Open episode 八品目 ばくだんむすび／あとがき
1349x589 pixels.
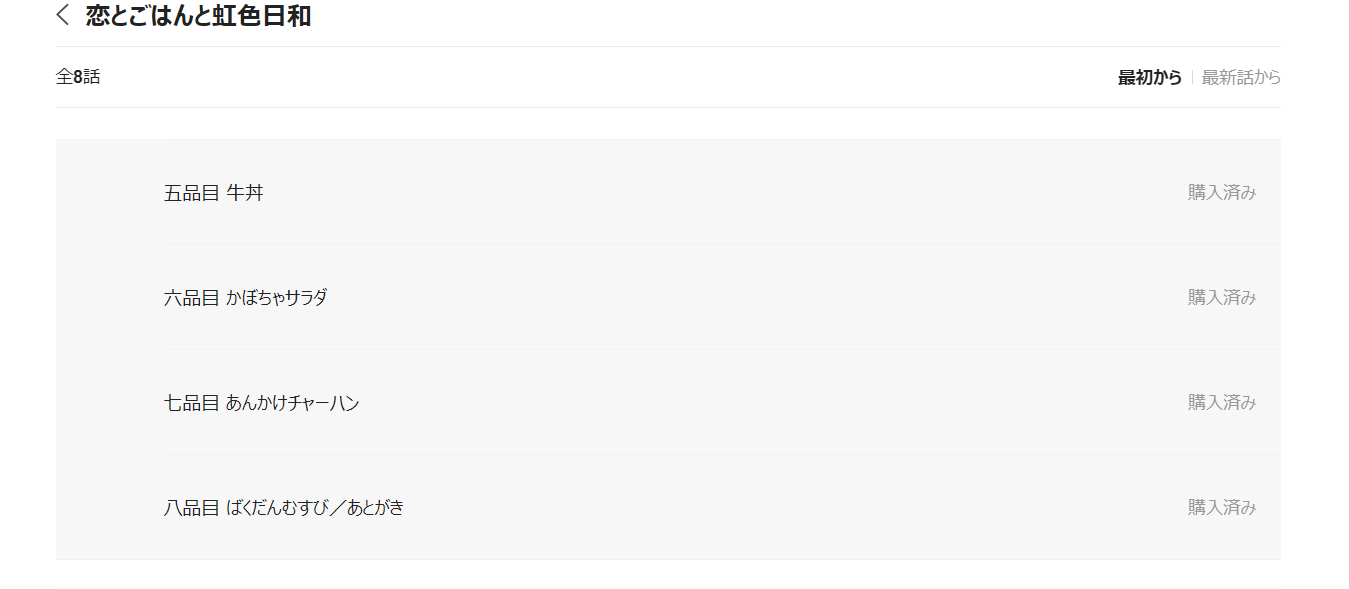click(x=284, y=508)
